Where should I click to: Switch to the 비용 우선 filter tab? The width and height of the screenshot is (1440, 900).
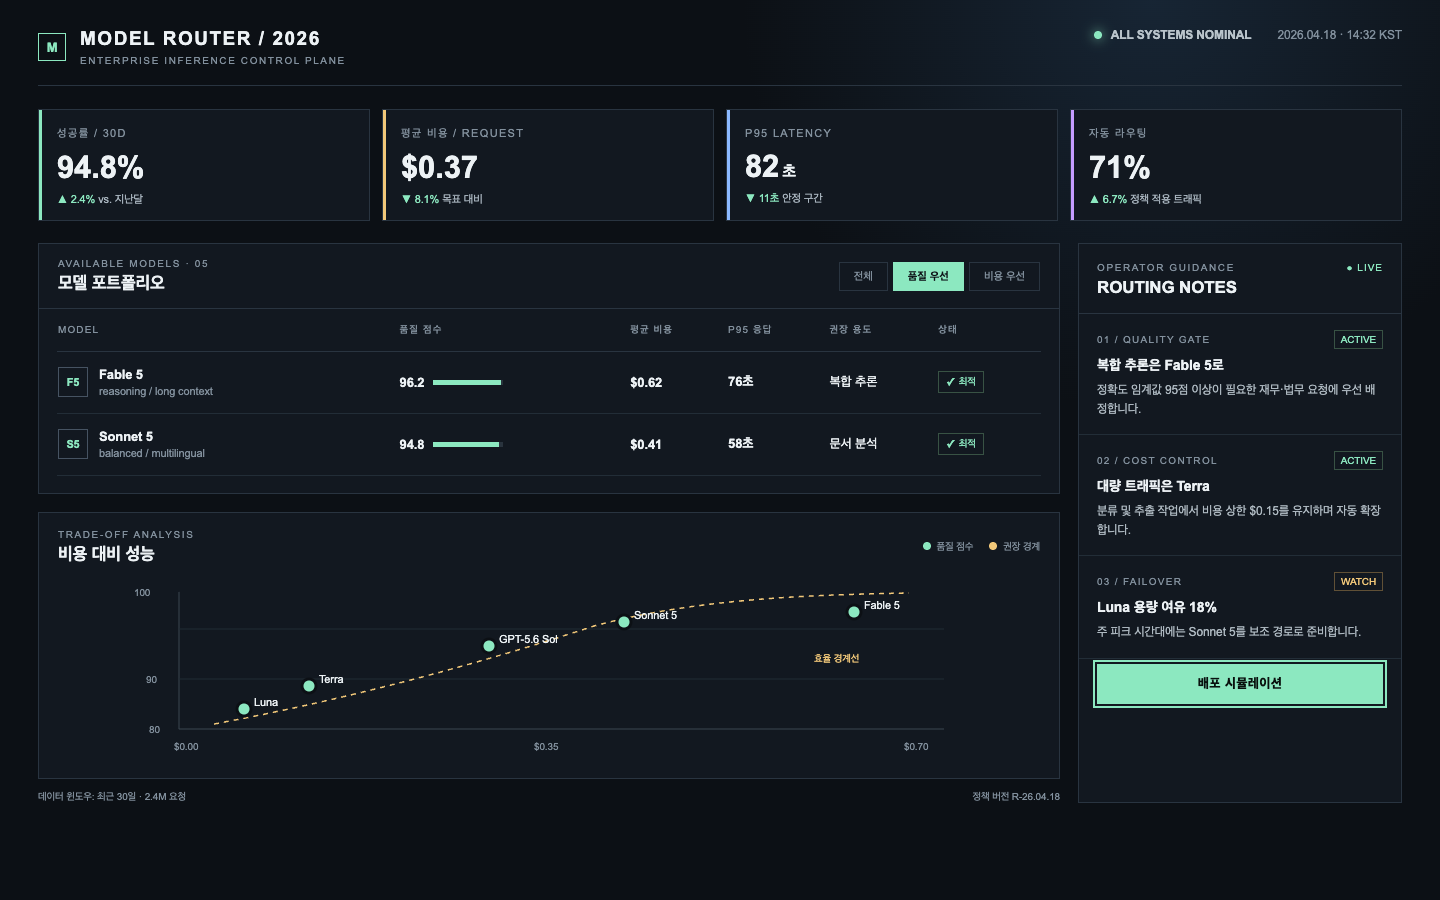pyautogui.click(x=1004, y=276)
